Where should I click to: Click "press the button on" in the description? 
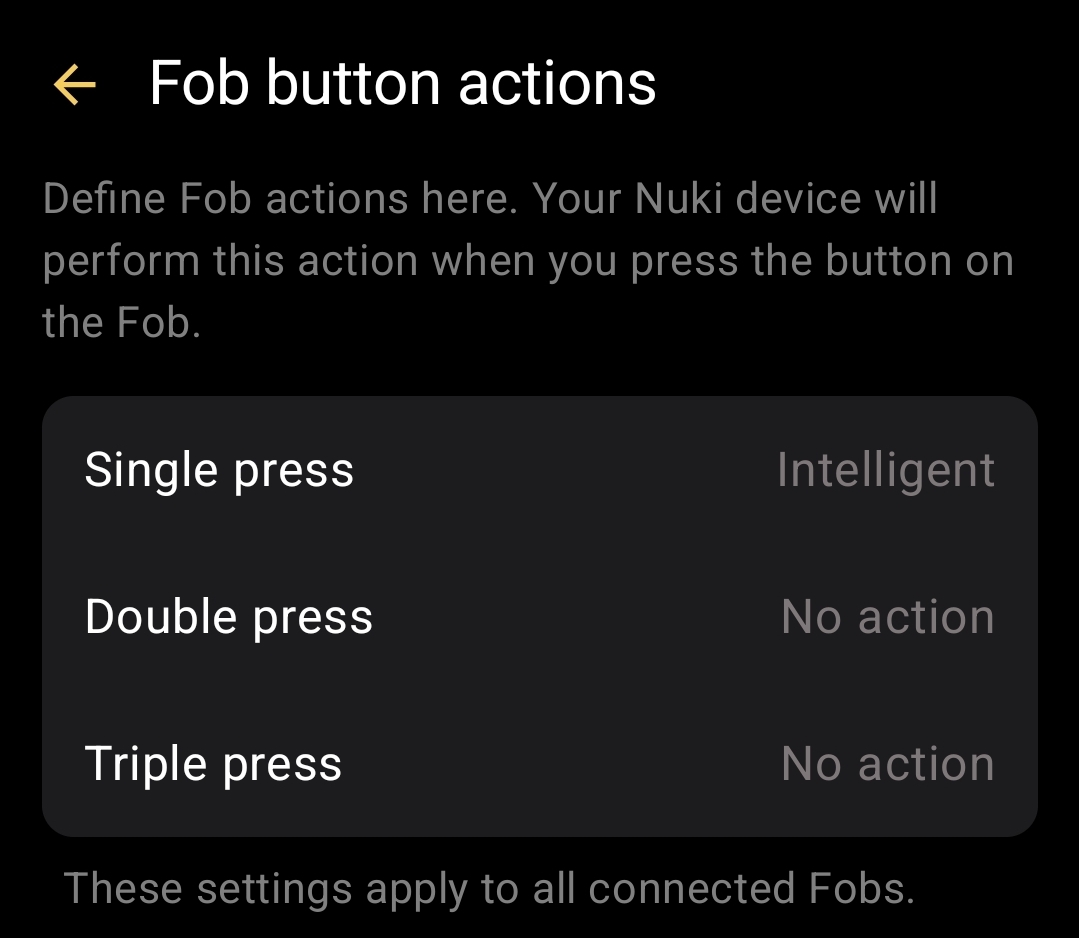click(x=822, y=261)
